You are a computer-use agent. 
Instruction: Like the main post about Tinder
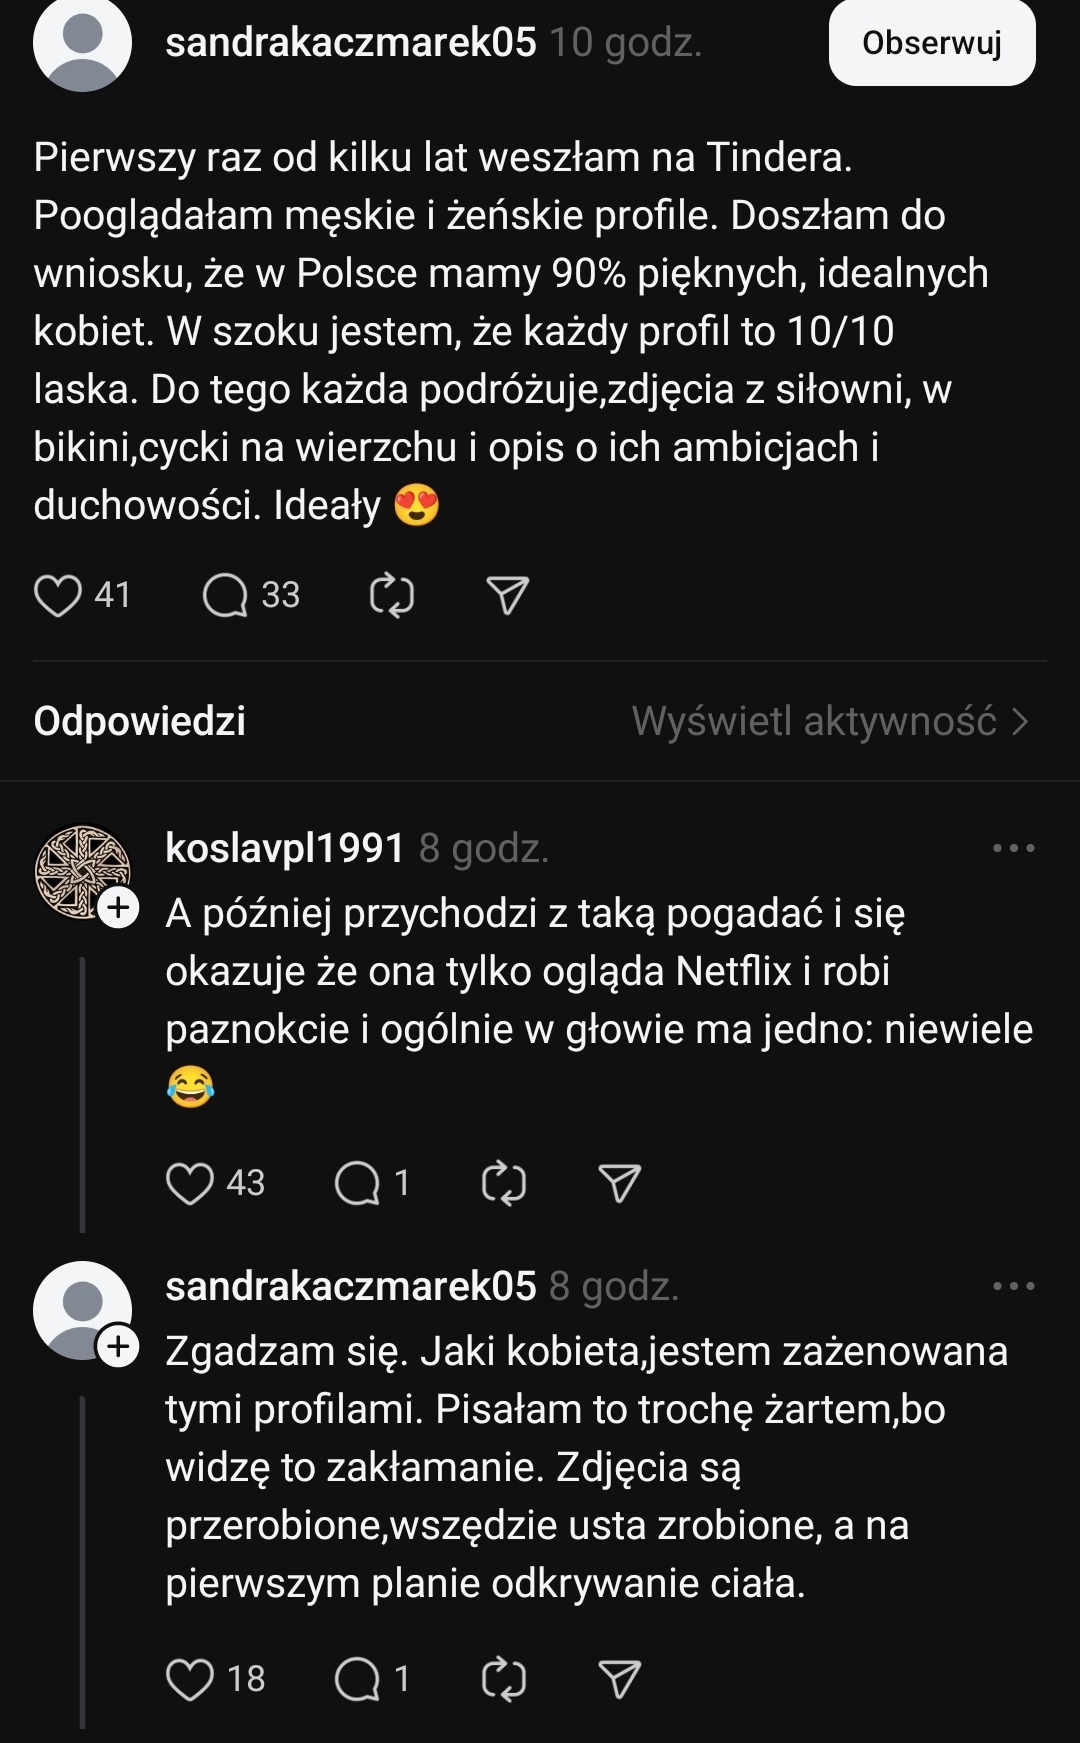pyautogui.click(x=58, y=596)
